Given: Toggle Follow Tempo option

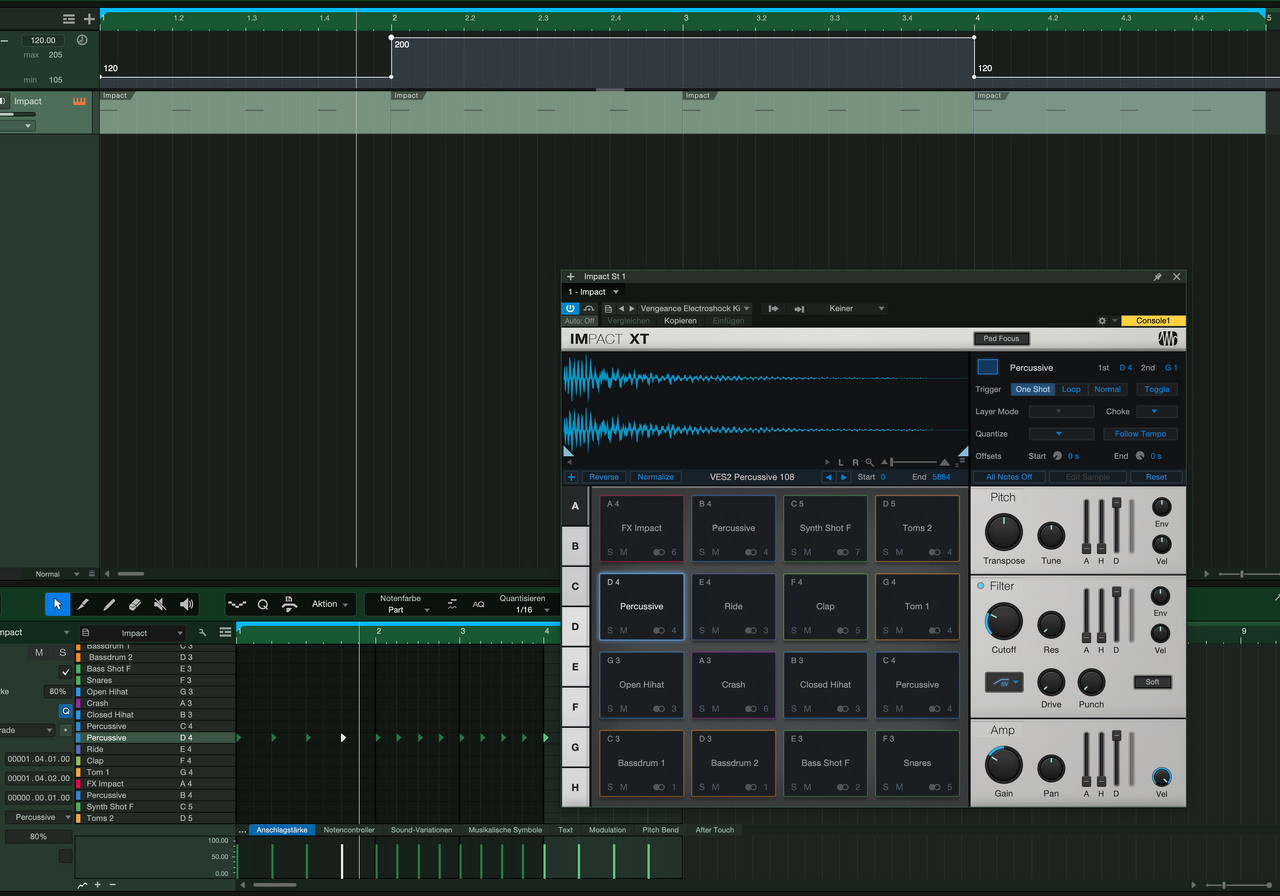Looking at the screenshot, I should [x=1140, y=434].
